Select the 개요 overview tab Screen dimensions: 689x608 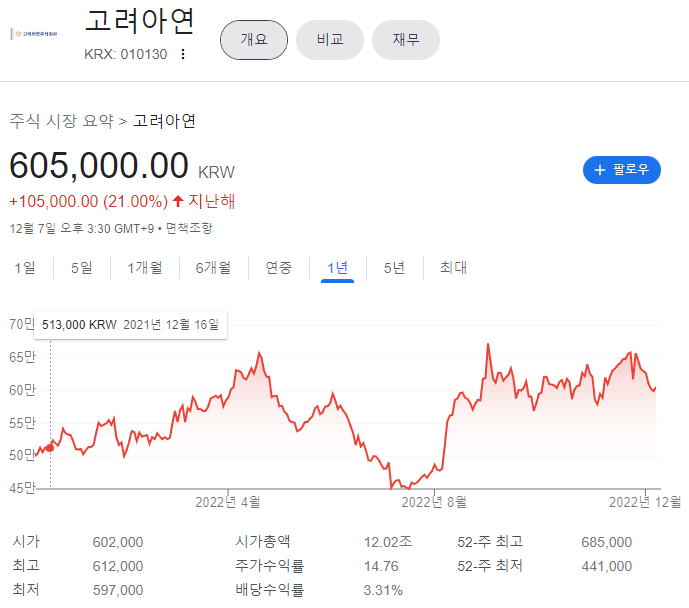point(254,40)
